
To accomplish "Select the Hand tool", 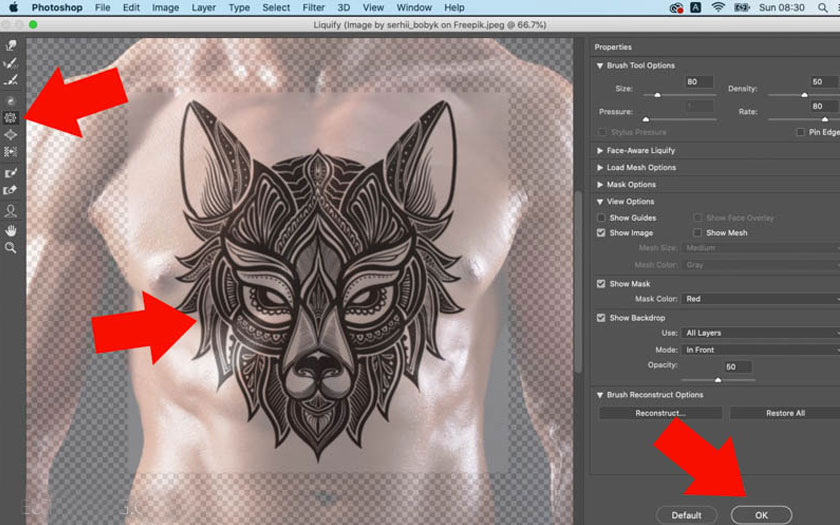I will (x=11, y=229).
